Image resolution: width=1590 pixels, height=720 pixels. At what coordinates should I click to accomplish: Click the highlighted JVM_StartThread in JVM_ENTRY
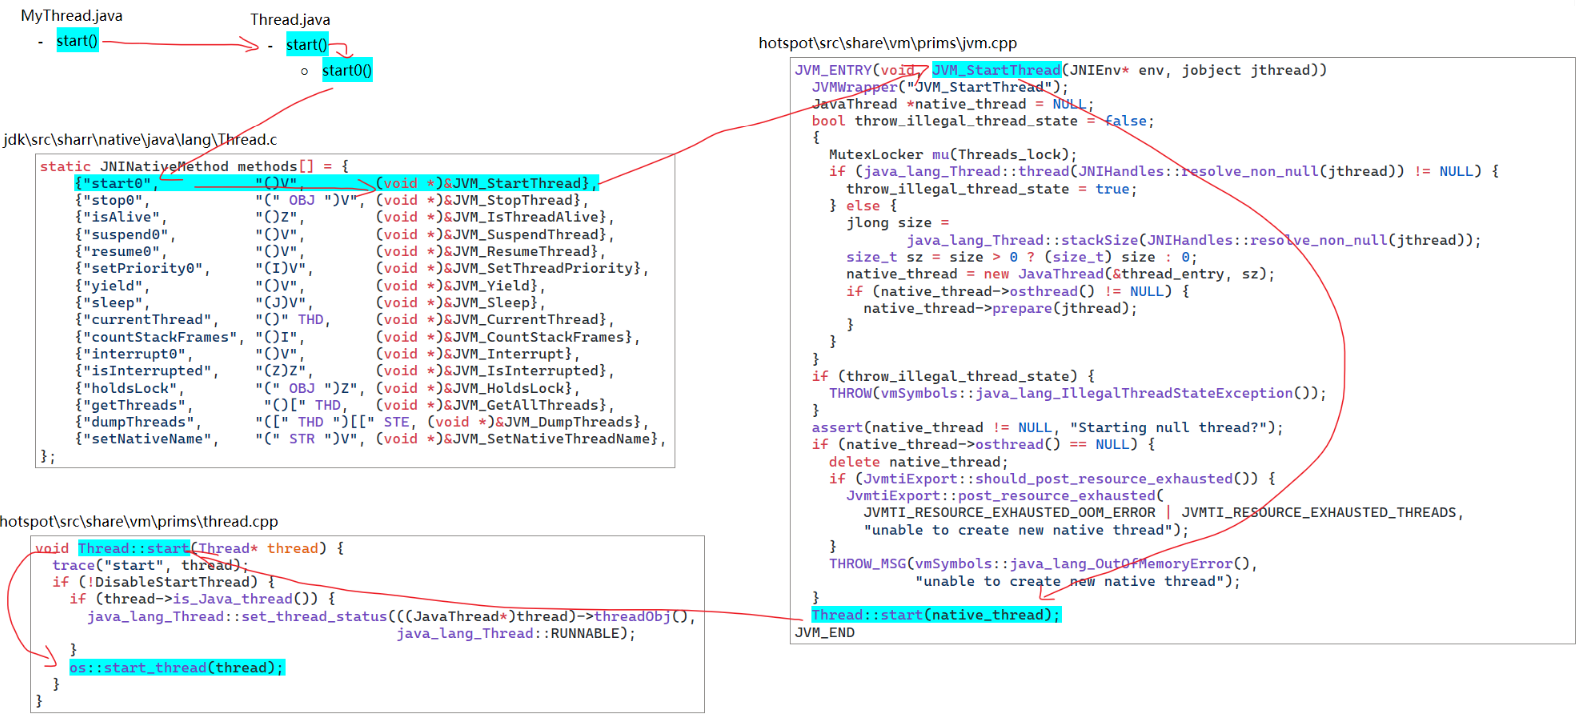click(996, 70)
